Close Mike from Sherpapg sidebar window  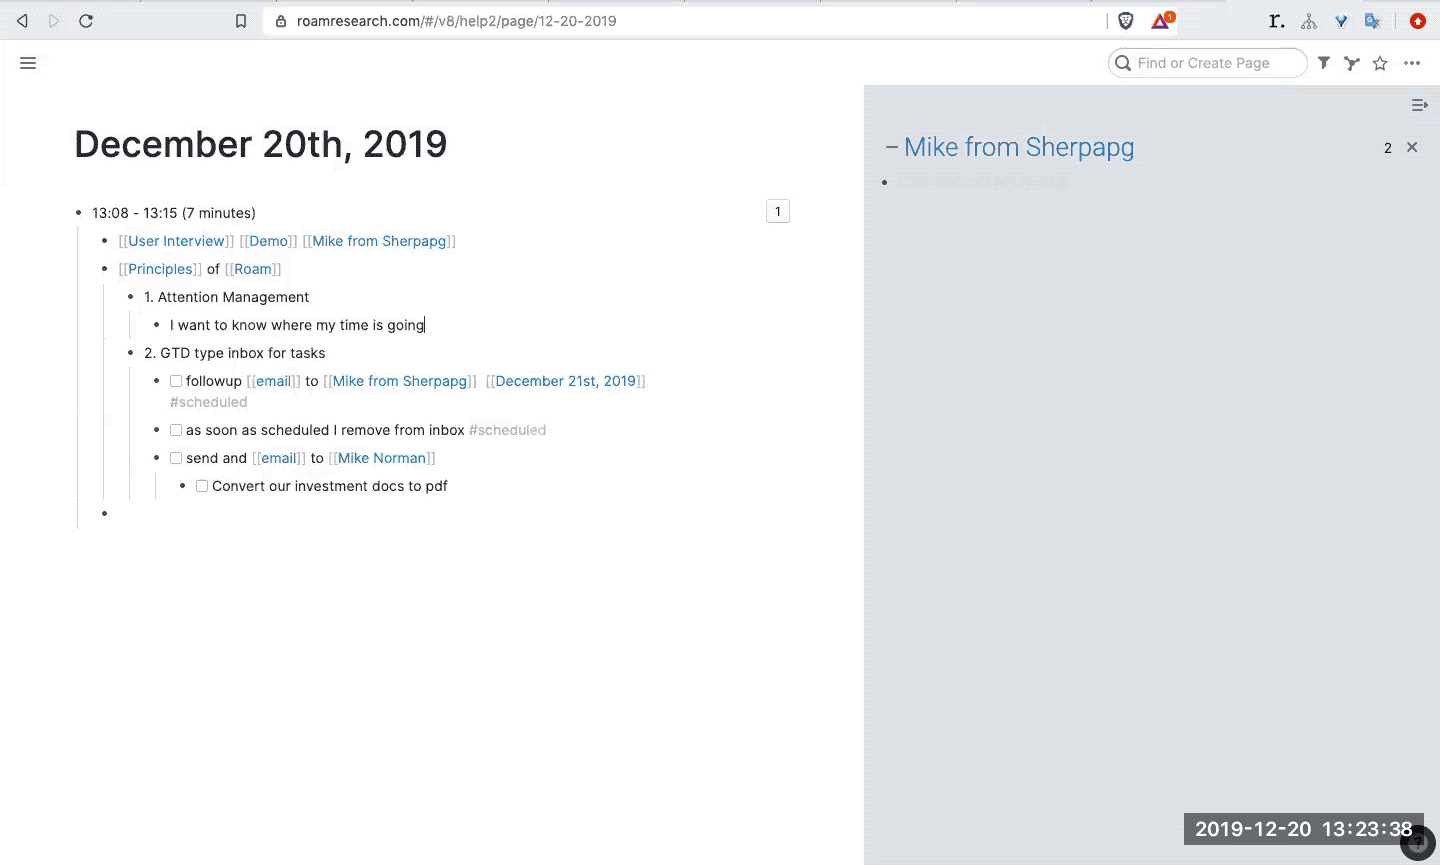coord(1412,147)
